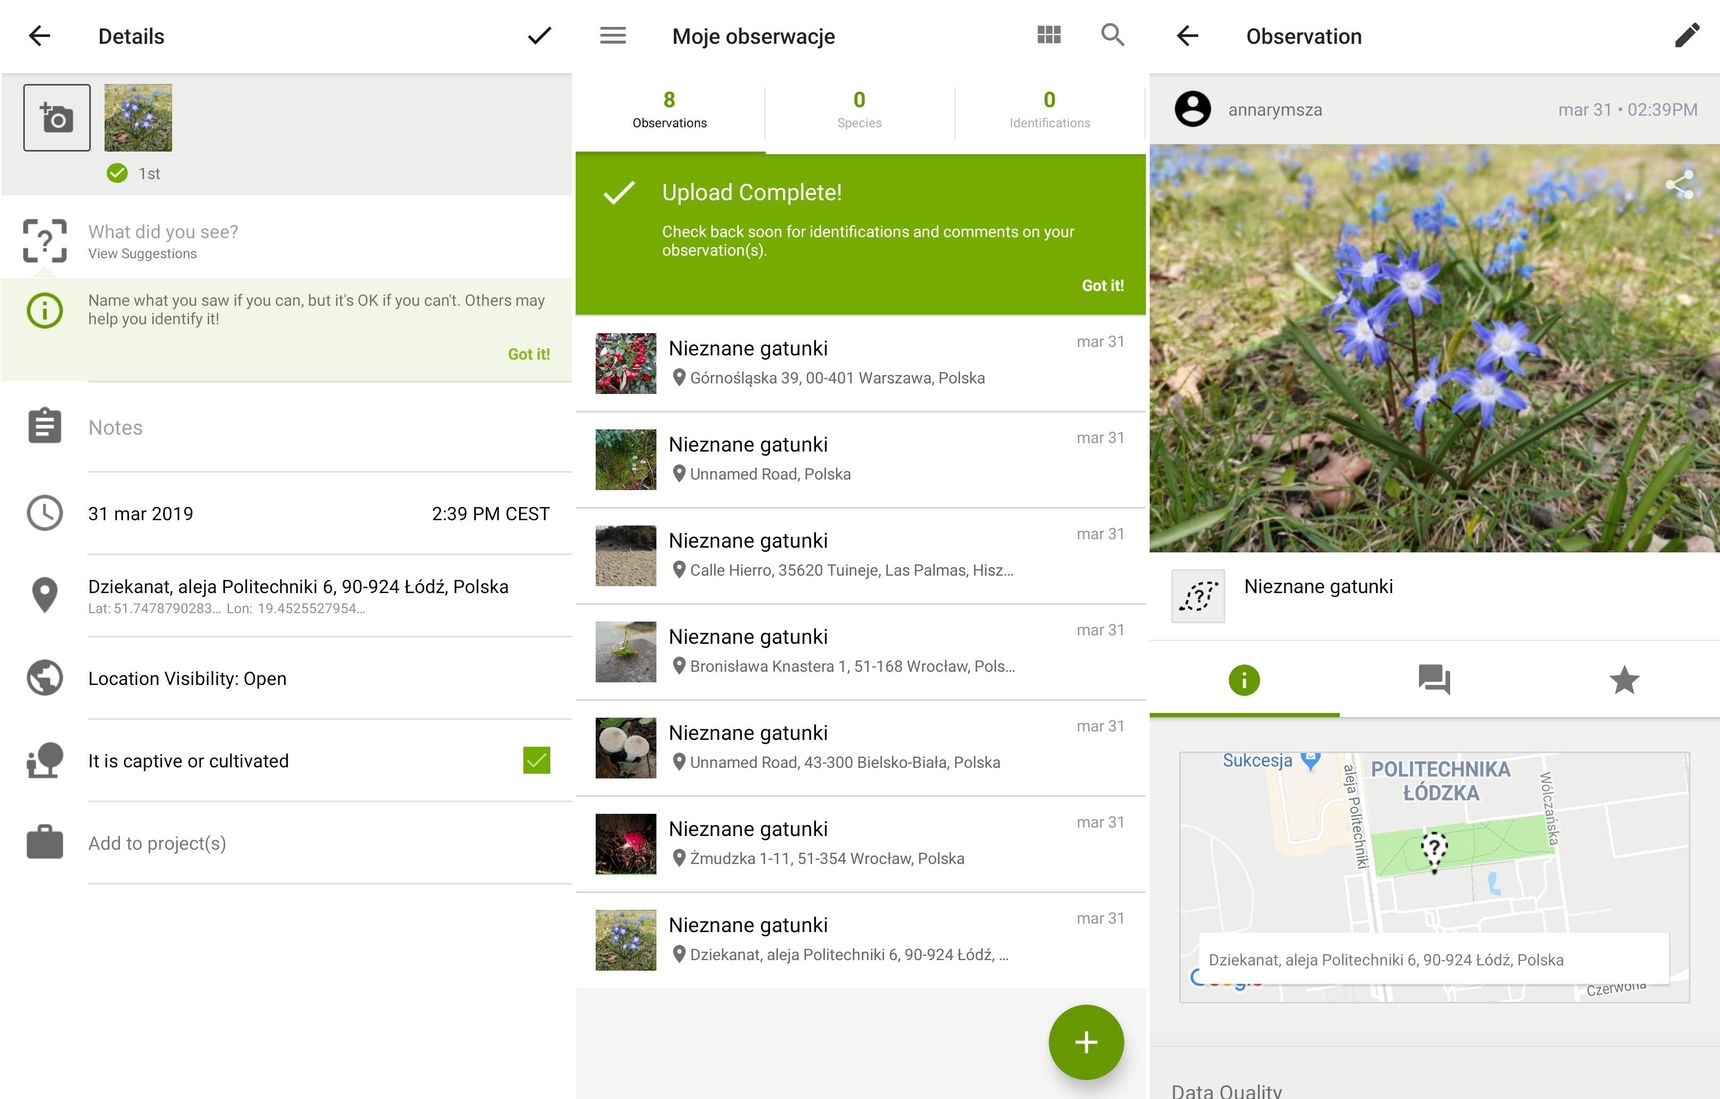
Task: Open the Warszawa Górnośląska observation thumbnail
Action: (x=626, y=363)
